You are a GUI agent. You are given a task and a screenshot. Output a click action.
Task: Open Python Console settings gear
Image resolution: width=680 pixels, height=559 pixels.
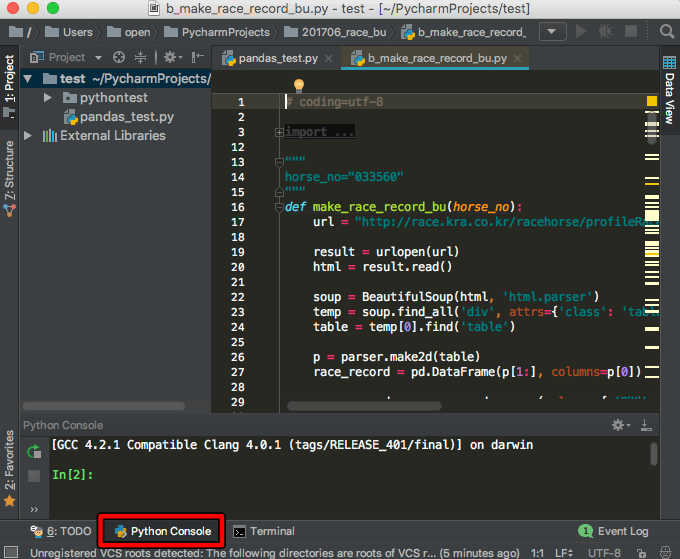(621, 425)
